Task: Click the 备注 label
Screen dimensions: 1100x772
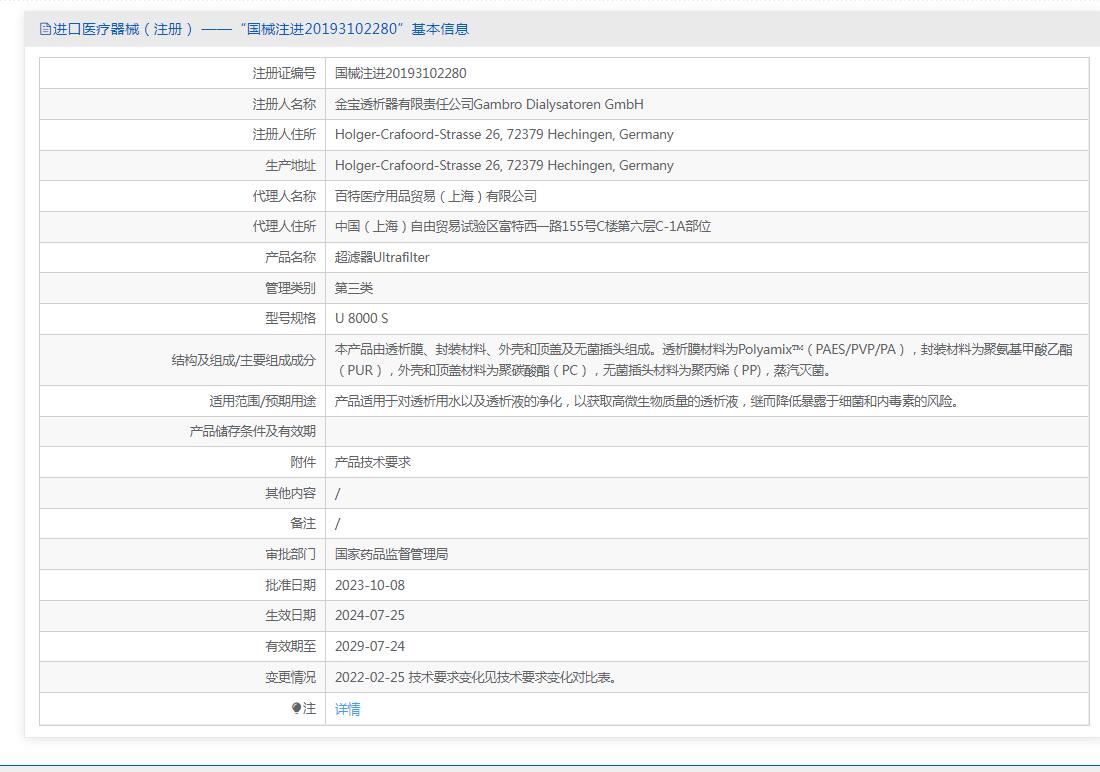Action: pyautogui.click(x=303, y=523)
